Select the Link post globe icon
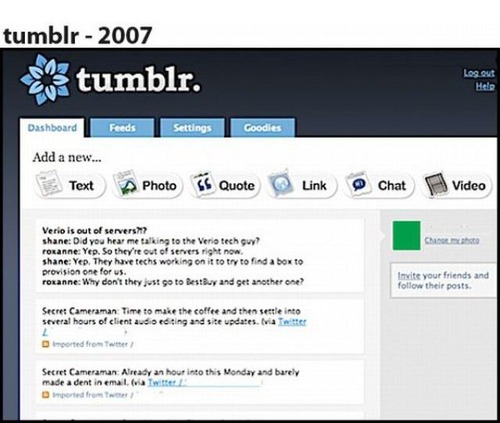The width and height of the screenshot is (500, 423). pyautogui.click(x=280, y=183)
